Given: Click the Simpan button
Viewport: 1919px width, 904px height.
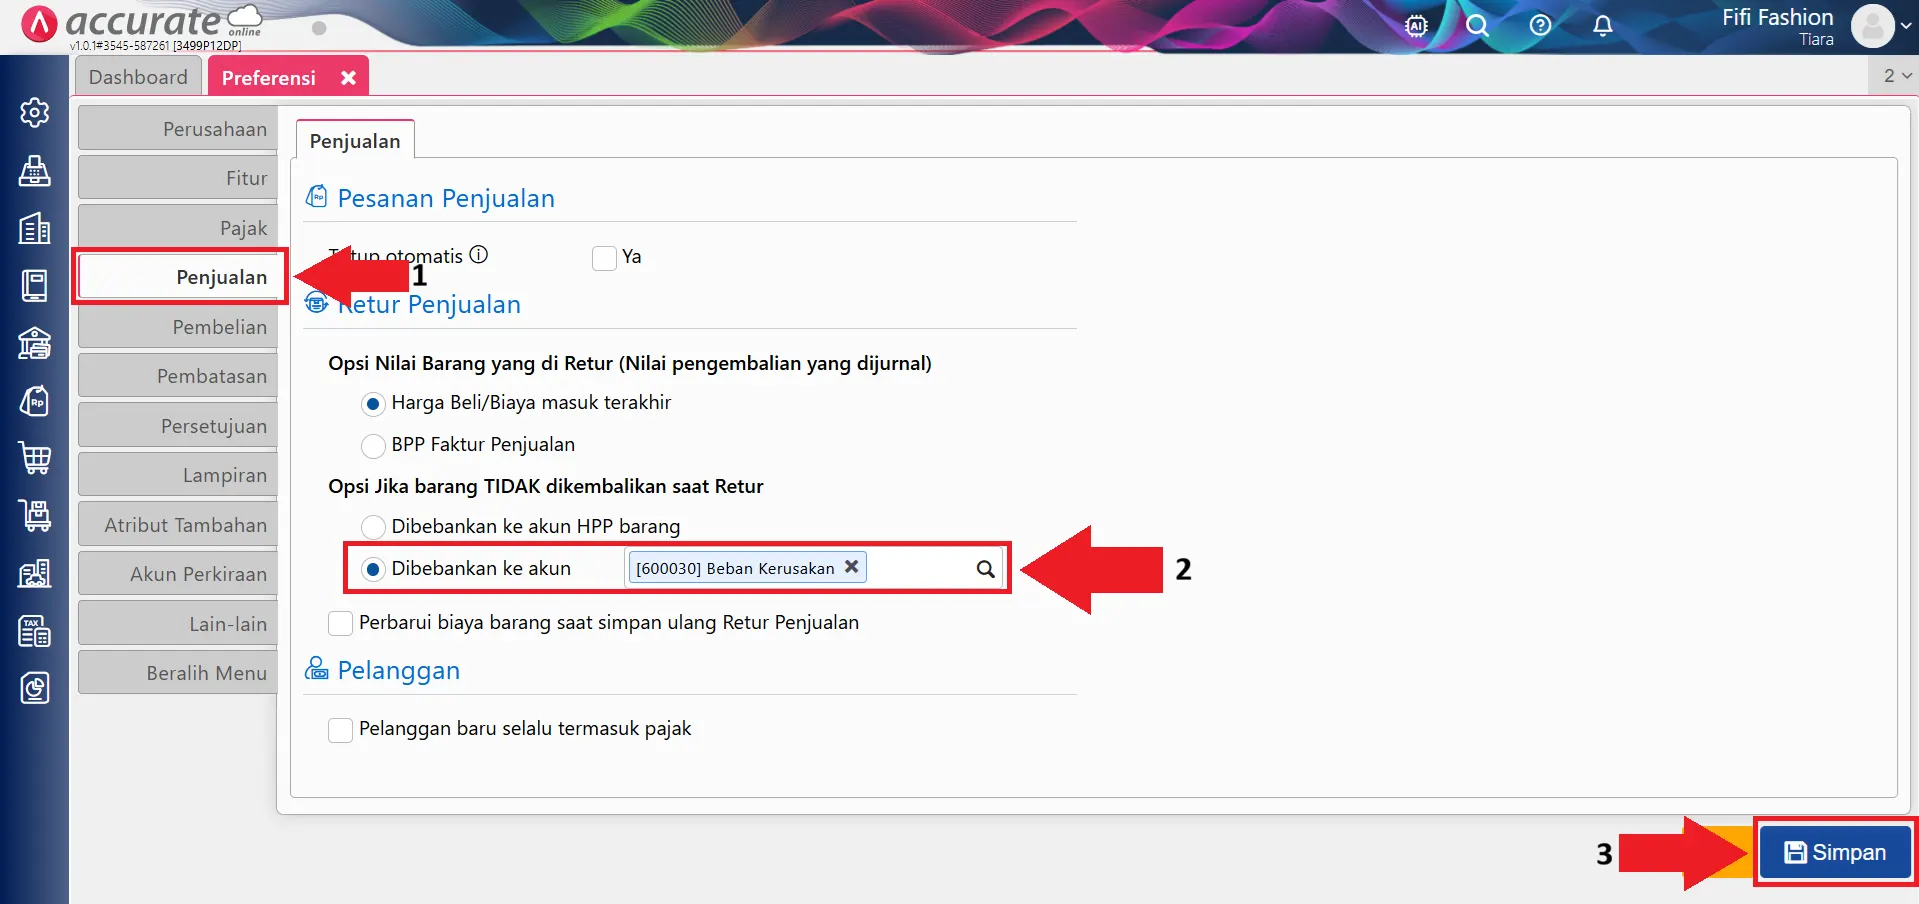Looking at the screenshot, I should pyautogui.click(x=1835, y=852).
